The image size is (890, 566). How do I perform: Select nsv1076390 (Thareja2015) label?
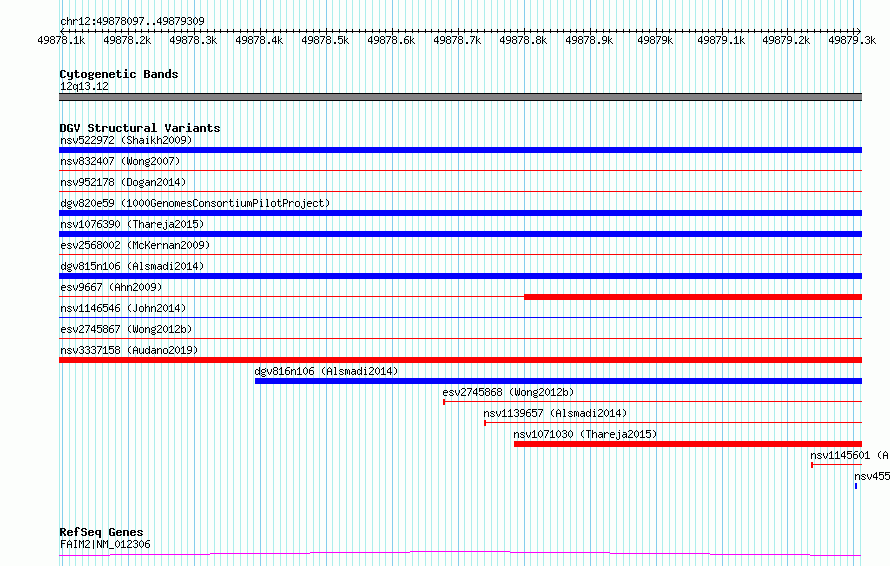point(132,224)
